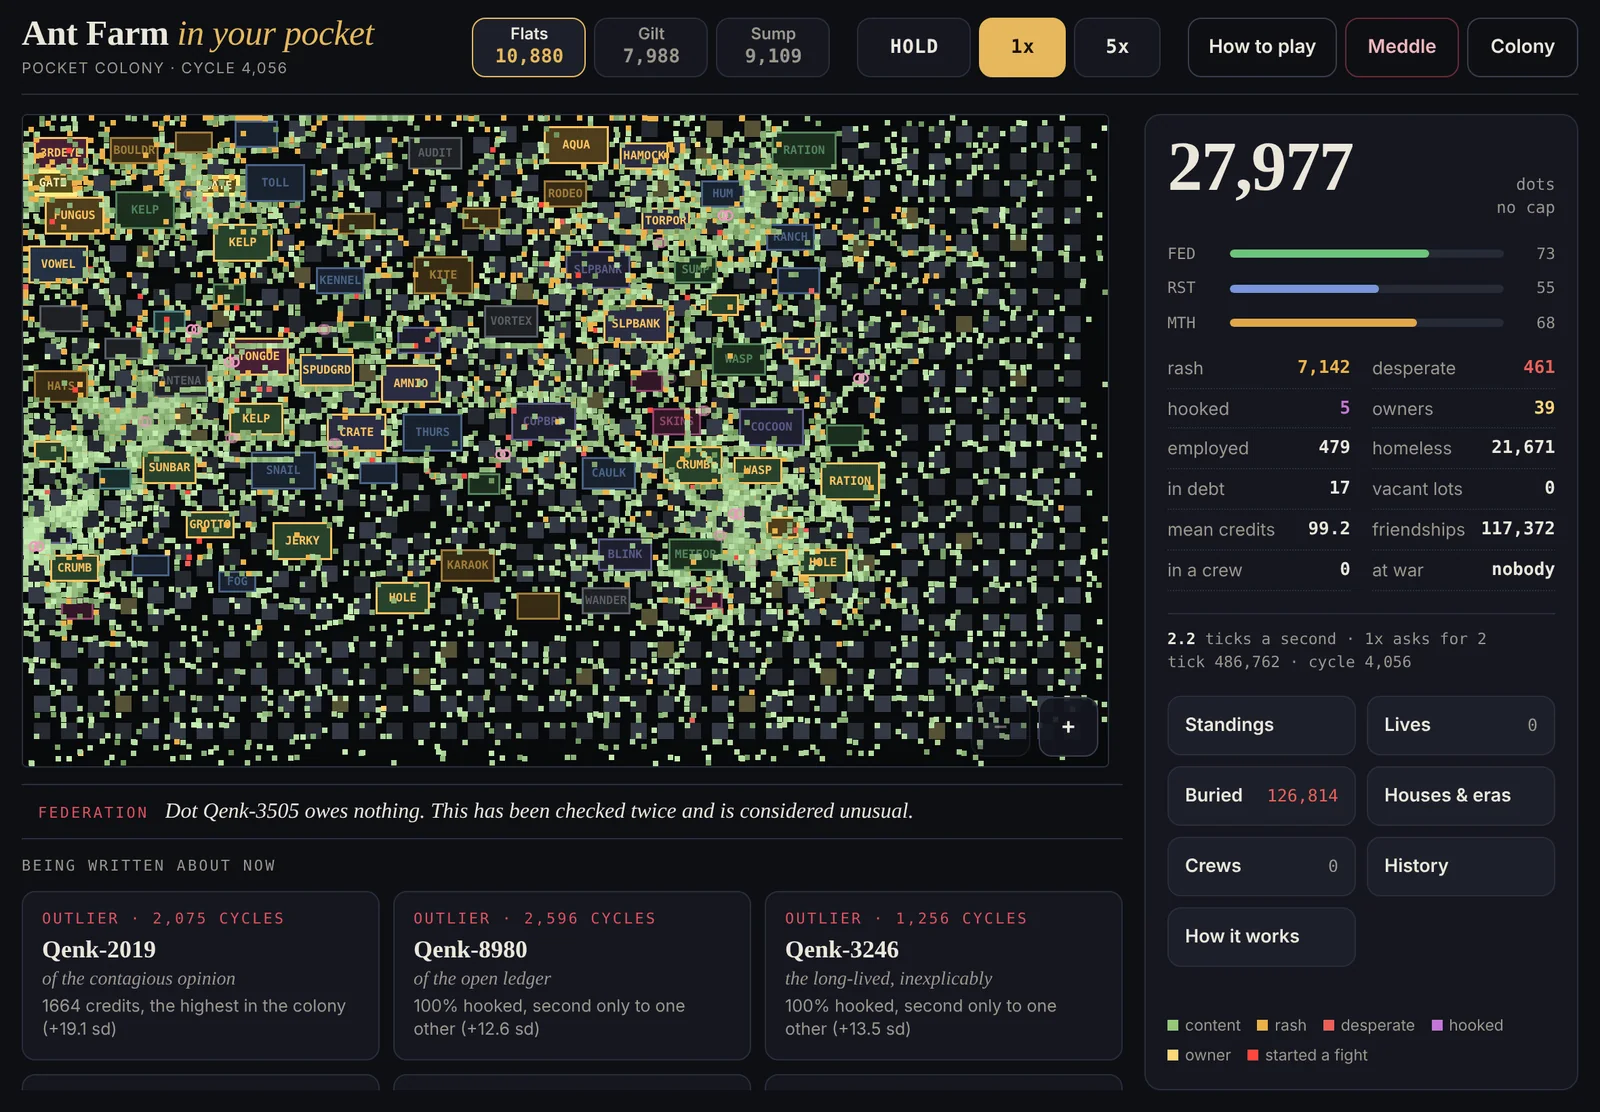Click the started a fight legend swatch
This screenshot has height=1112, width=1600.
pyautogui.click(x=1253, y=1055)
